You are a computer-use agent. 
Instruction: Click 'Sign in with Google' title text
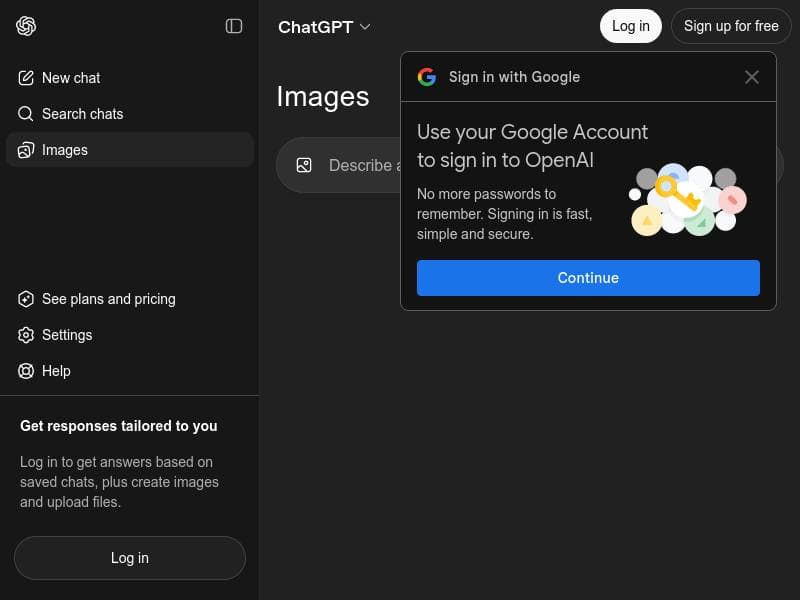pyautogui.click(x=514, y=77)
